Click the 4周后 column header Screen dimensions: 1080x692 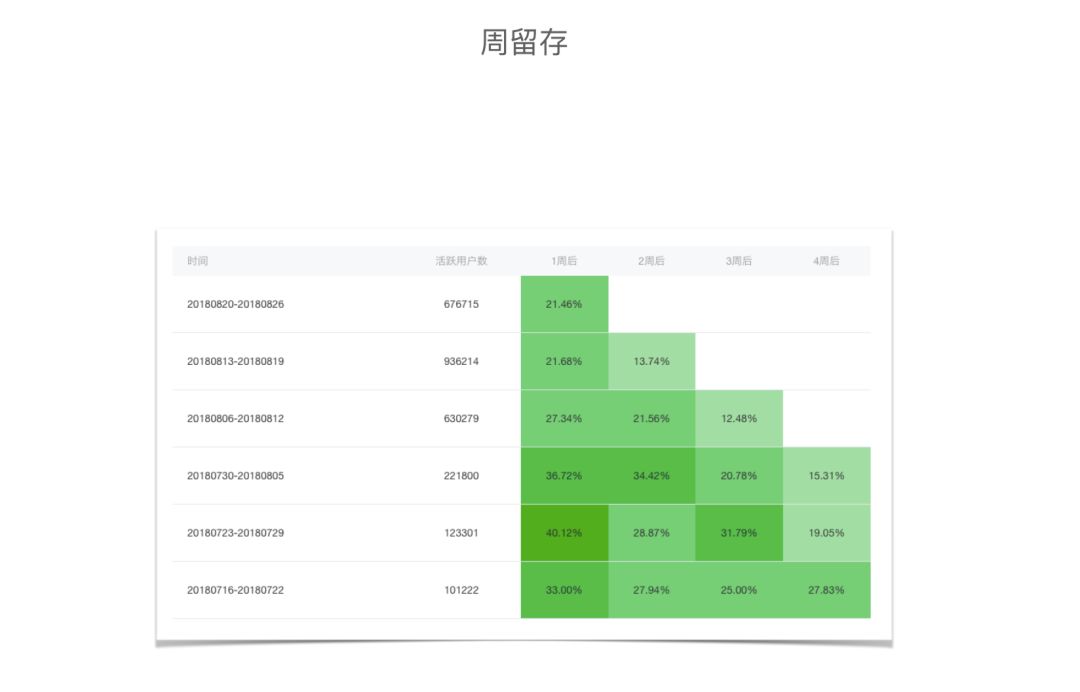pyautogui.click(x=826, y=261)
